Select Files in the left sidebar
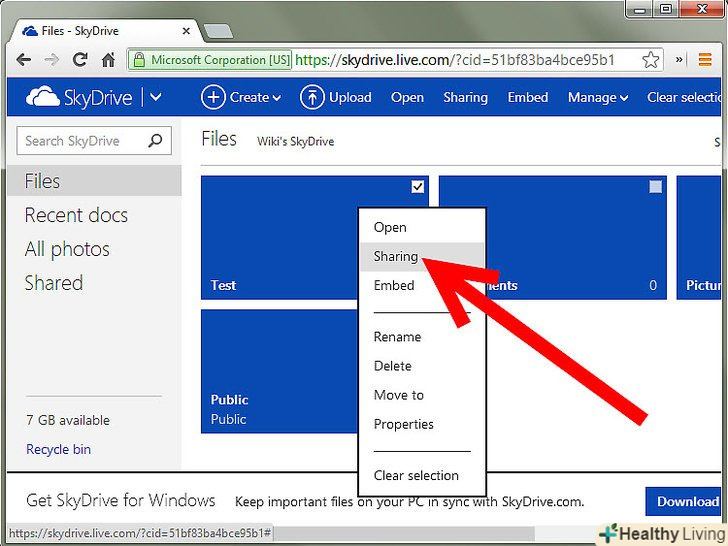Viewport: 728px width, 546px height. (94, 181)
